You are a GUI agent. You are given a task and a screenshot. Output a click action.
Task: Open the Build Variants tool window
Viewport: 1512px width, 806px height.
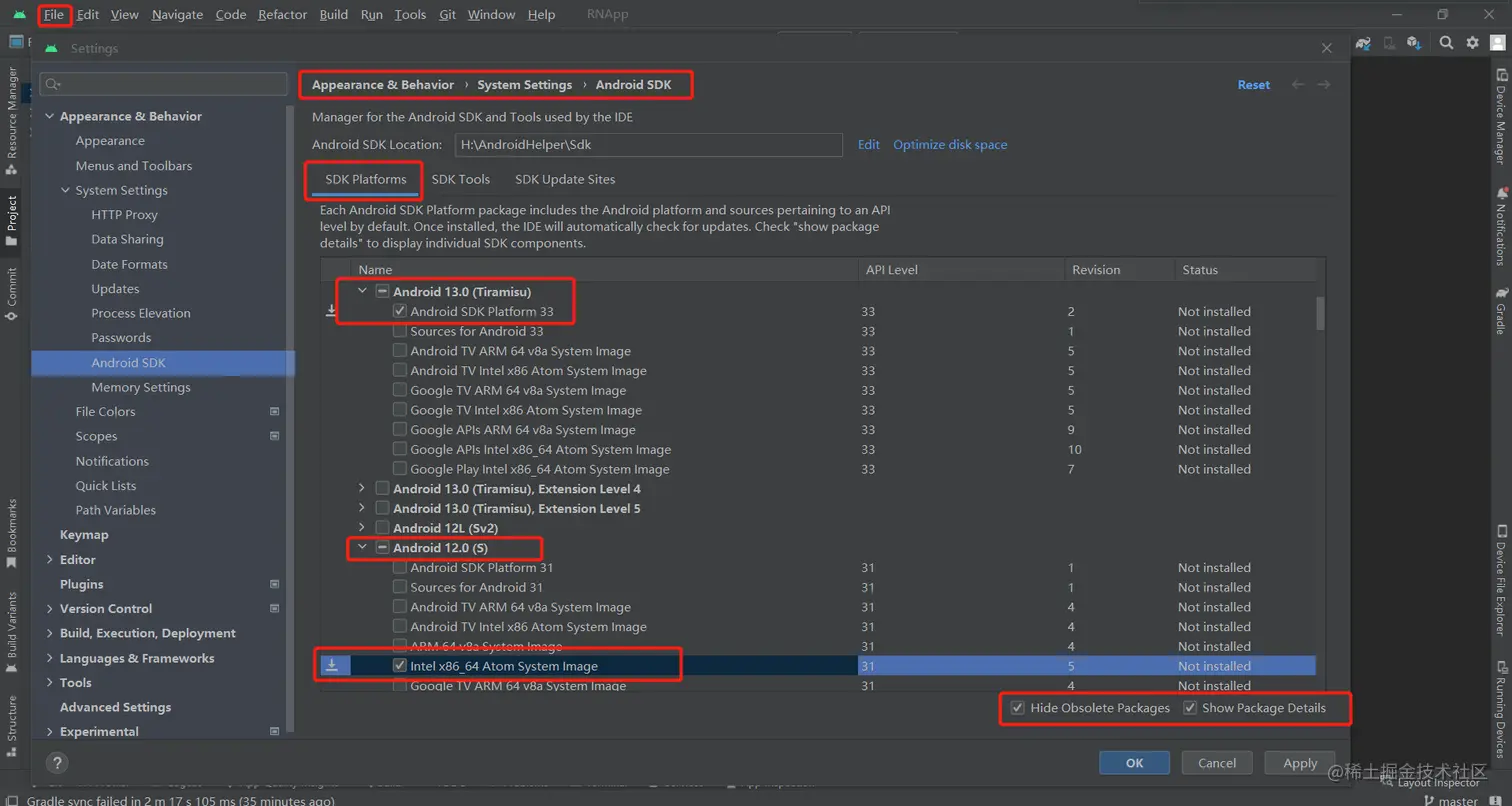(12, 632)
